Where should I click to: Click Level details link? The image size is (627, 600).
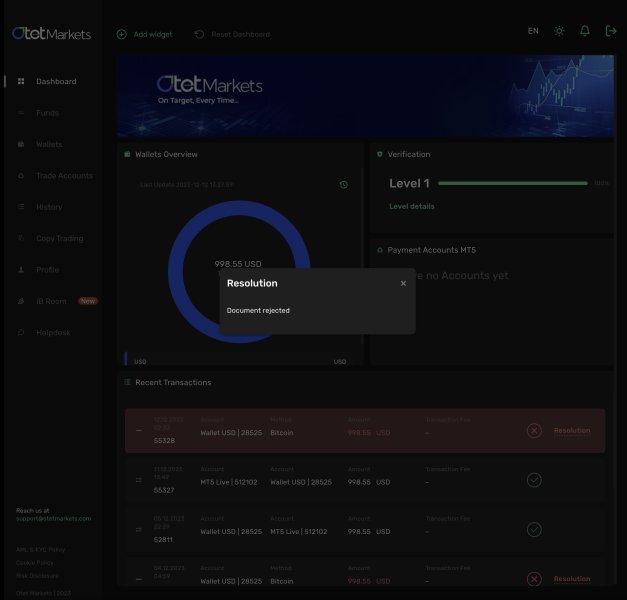(411, 206)
